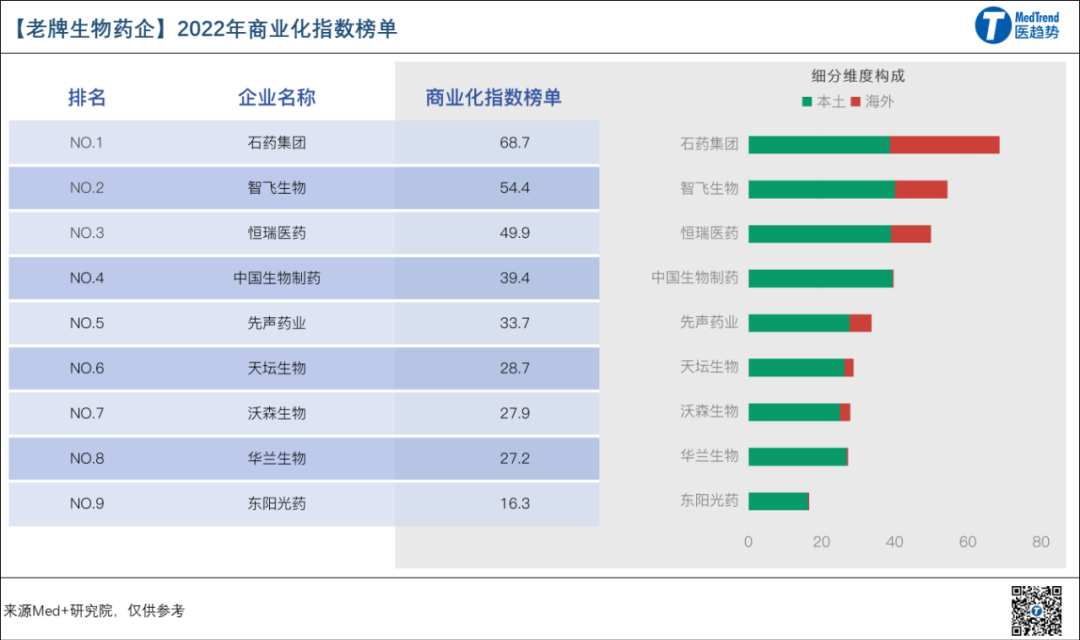Click the red 海外 legend swatch
1080x640 pixels.
[x=855, y=102]
